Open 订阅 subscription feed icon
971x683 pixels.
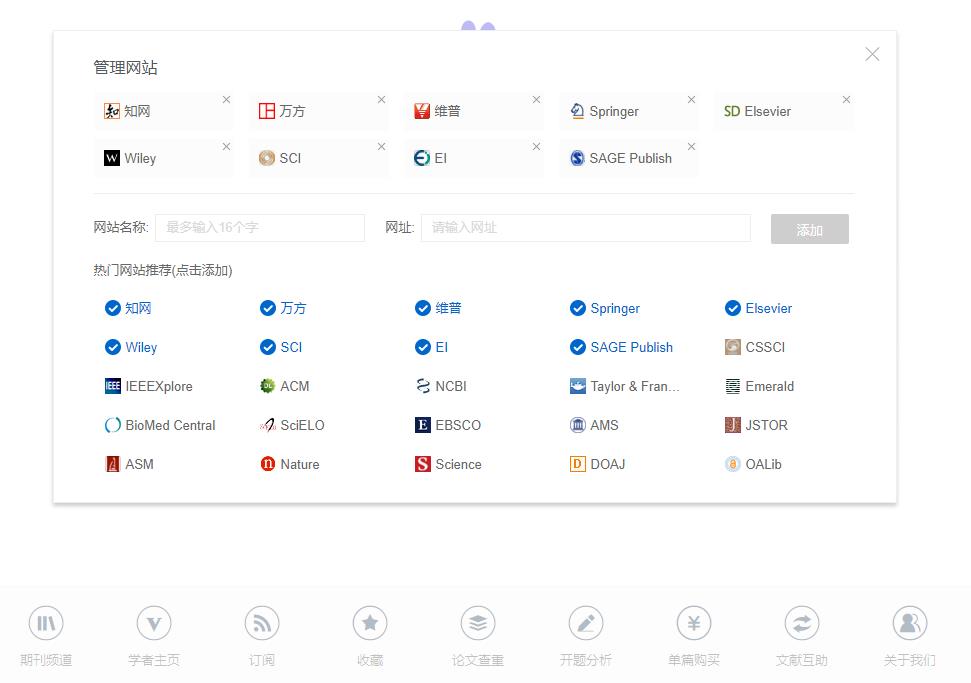[262, 623]
